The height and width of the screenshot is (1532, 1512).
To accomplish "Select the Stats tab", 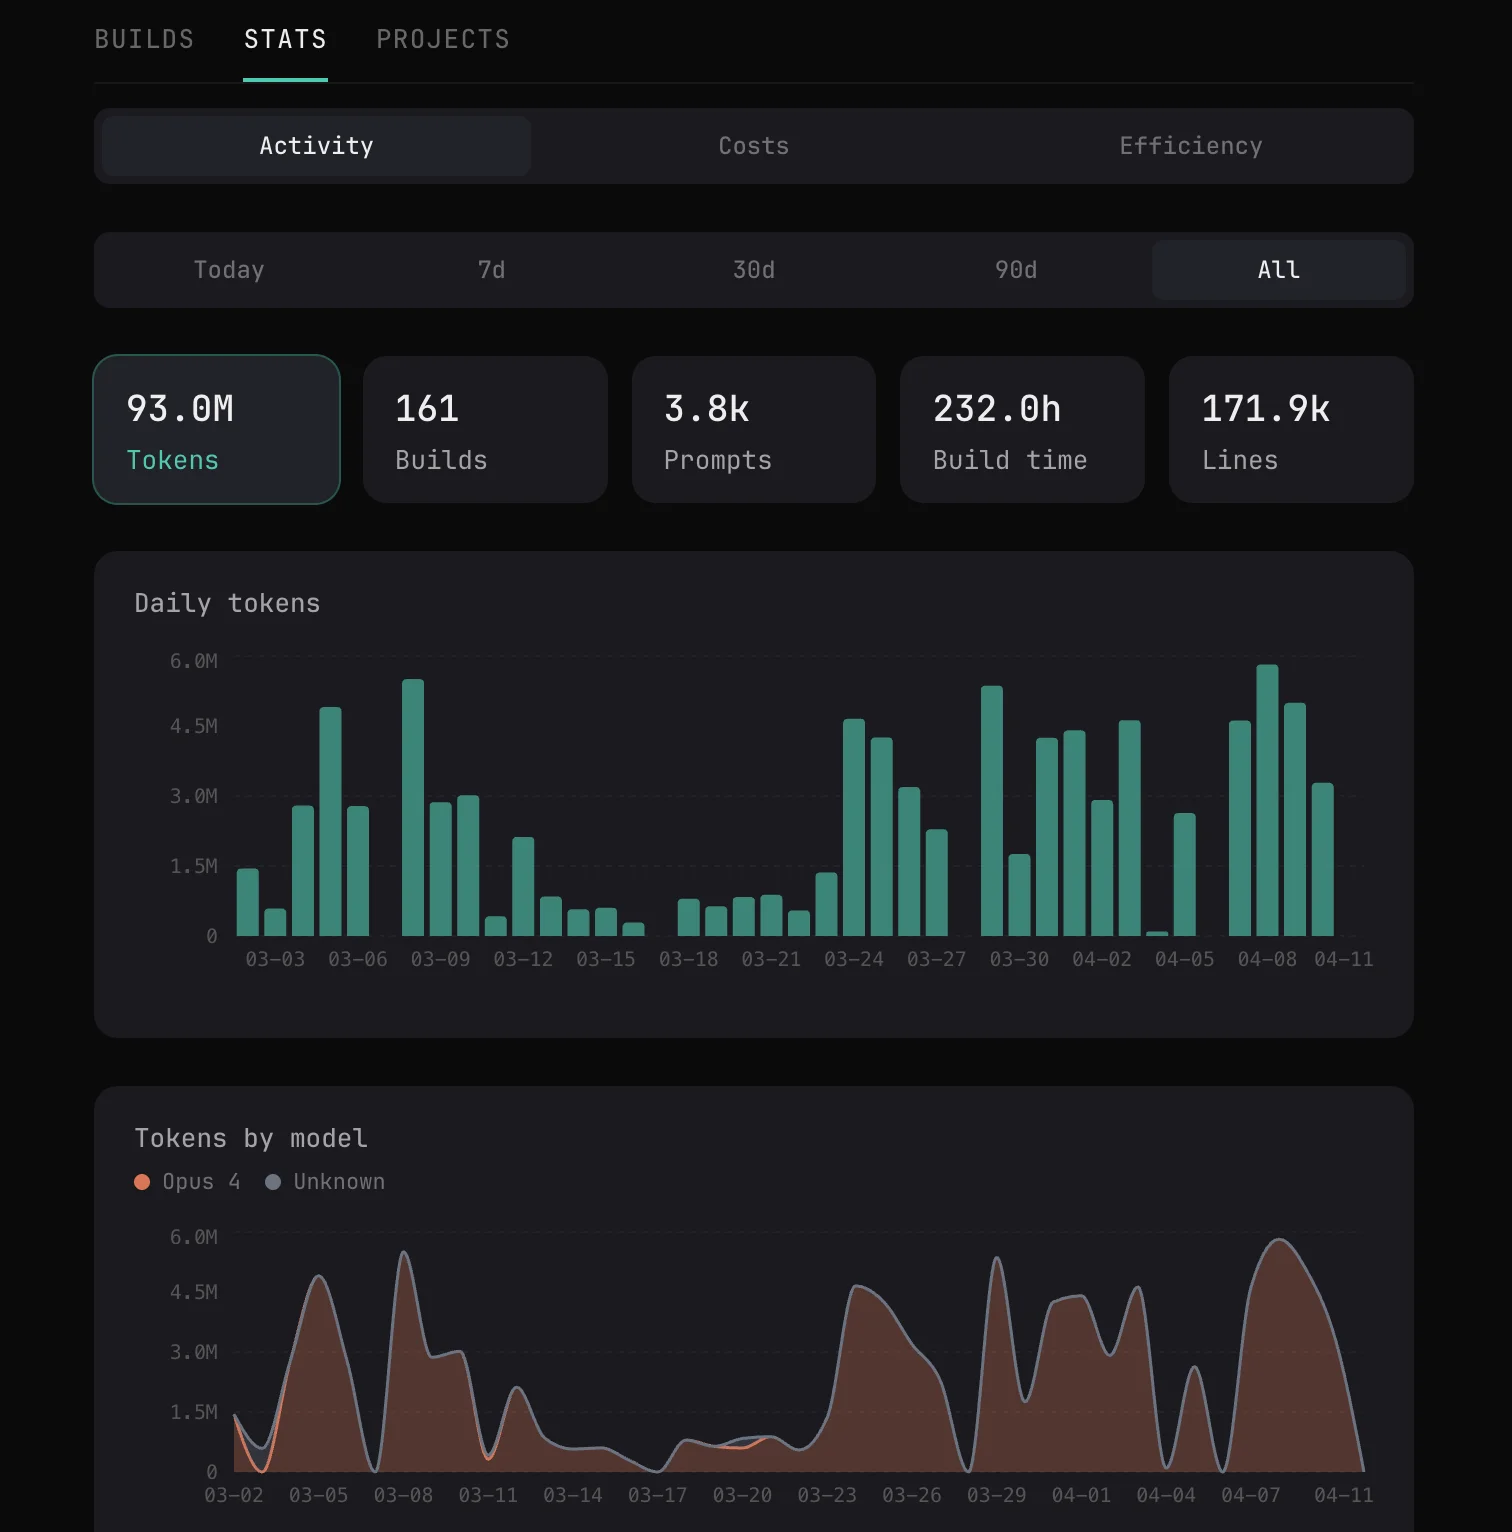I will coord(285,39).
